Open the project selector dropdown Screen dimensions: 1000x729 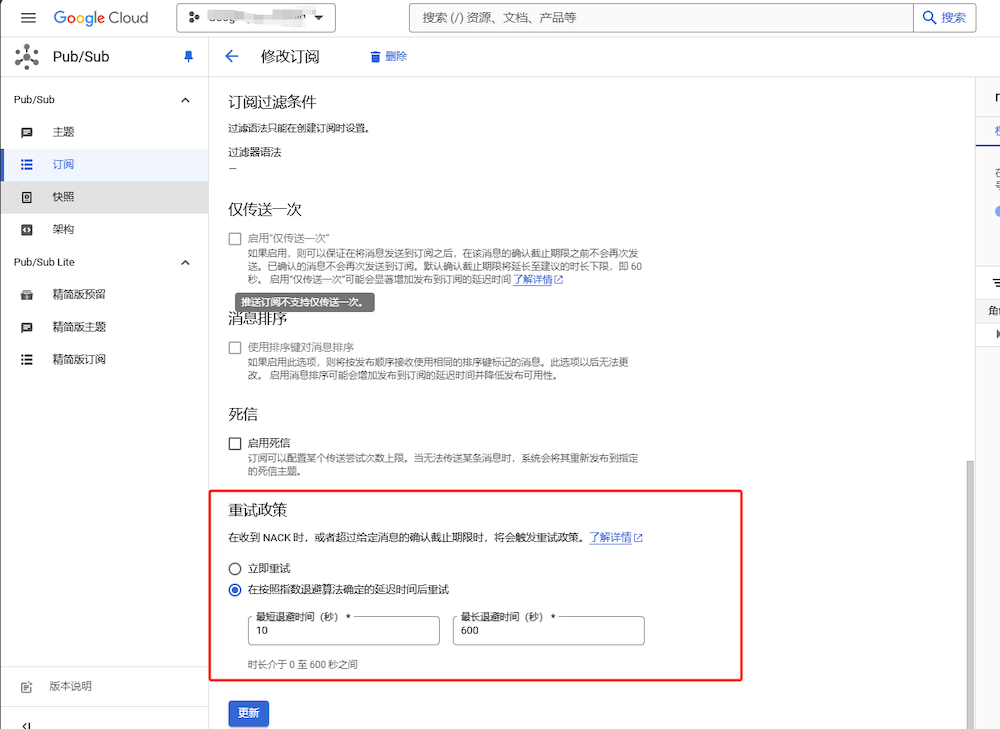(256, 18)
